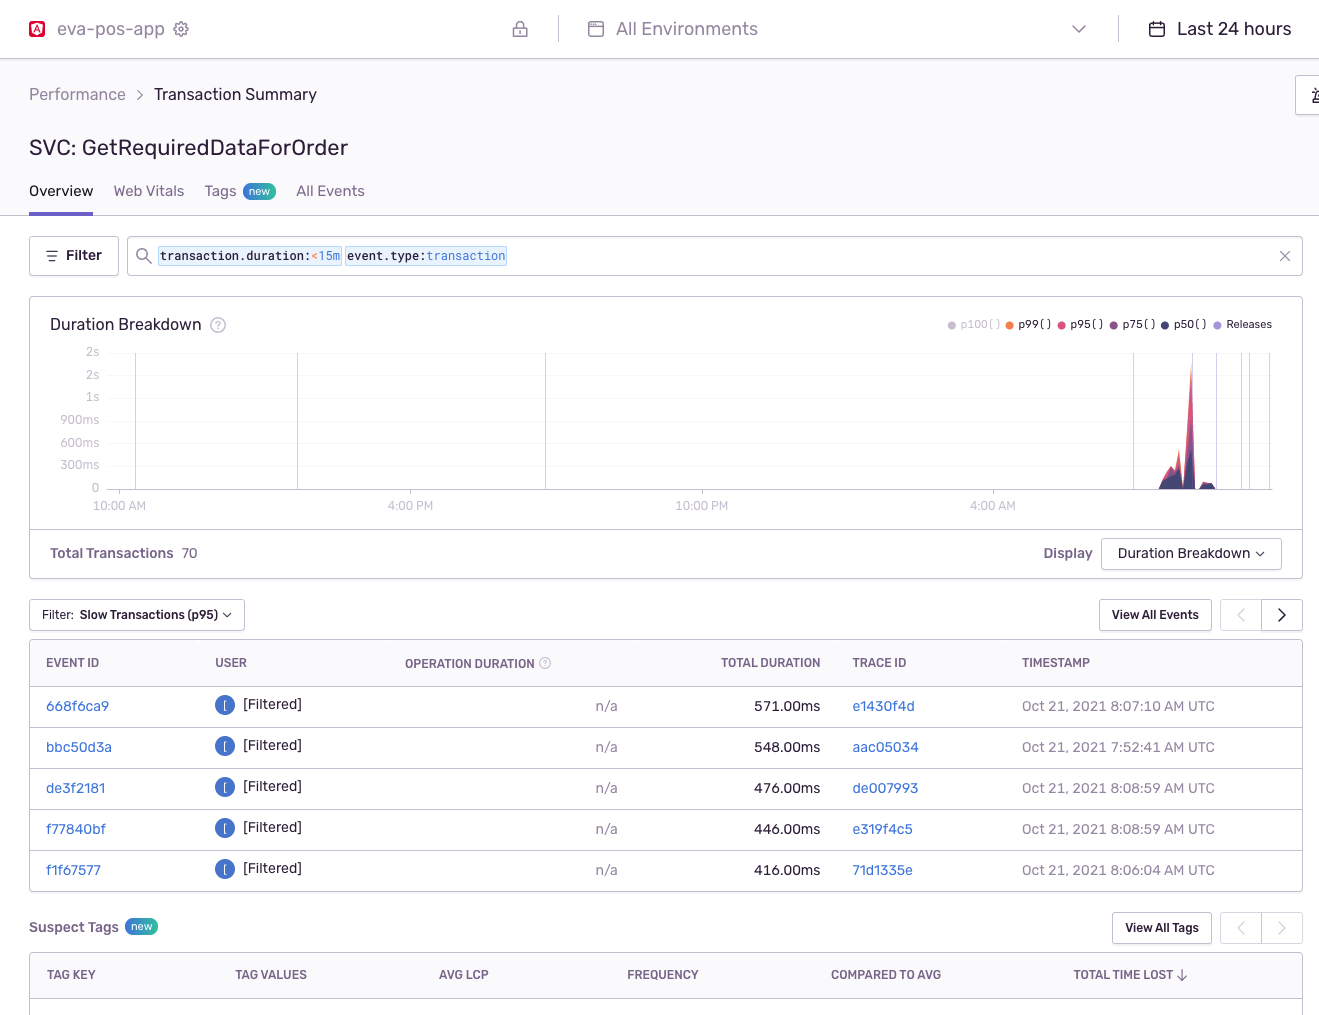Click the calendar icon beside Last 24 hours
Image resolution: width=1319 pixels, height=1015 pixels.
1157,29
